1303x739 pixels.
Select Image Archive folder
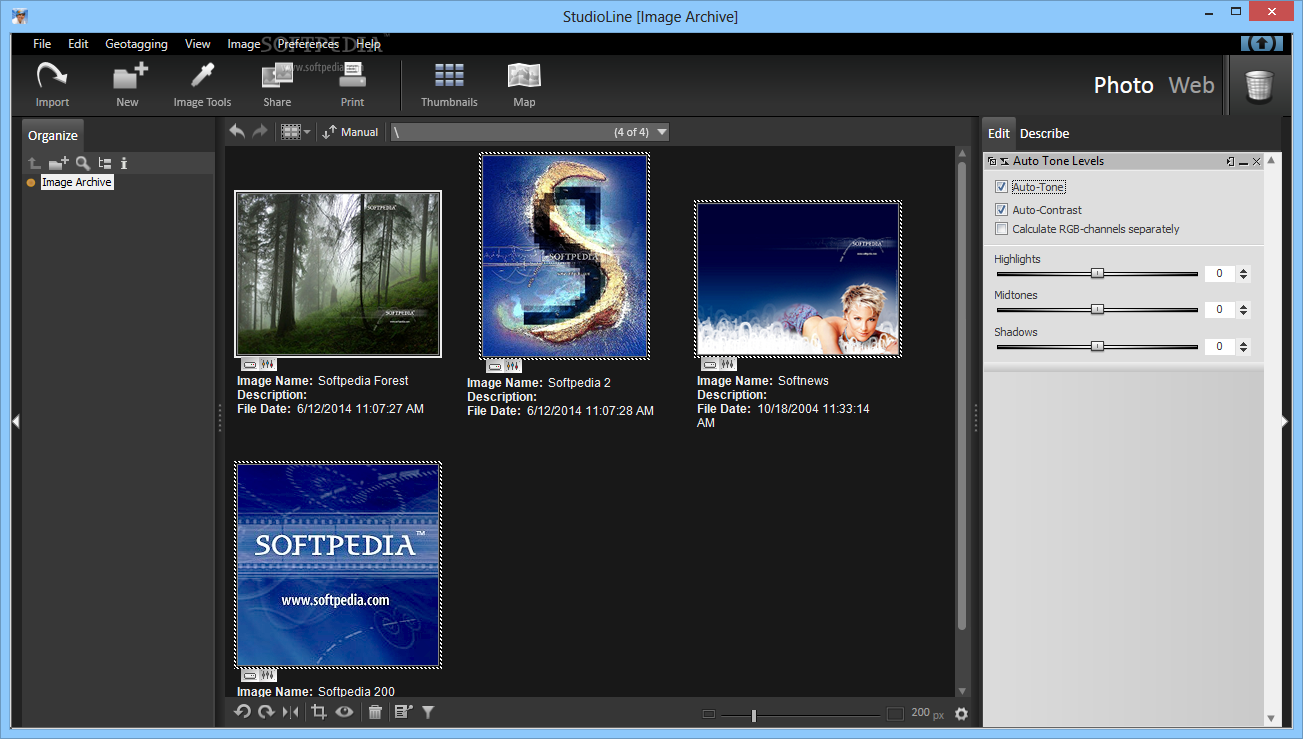[77, 182]
